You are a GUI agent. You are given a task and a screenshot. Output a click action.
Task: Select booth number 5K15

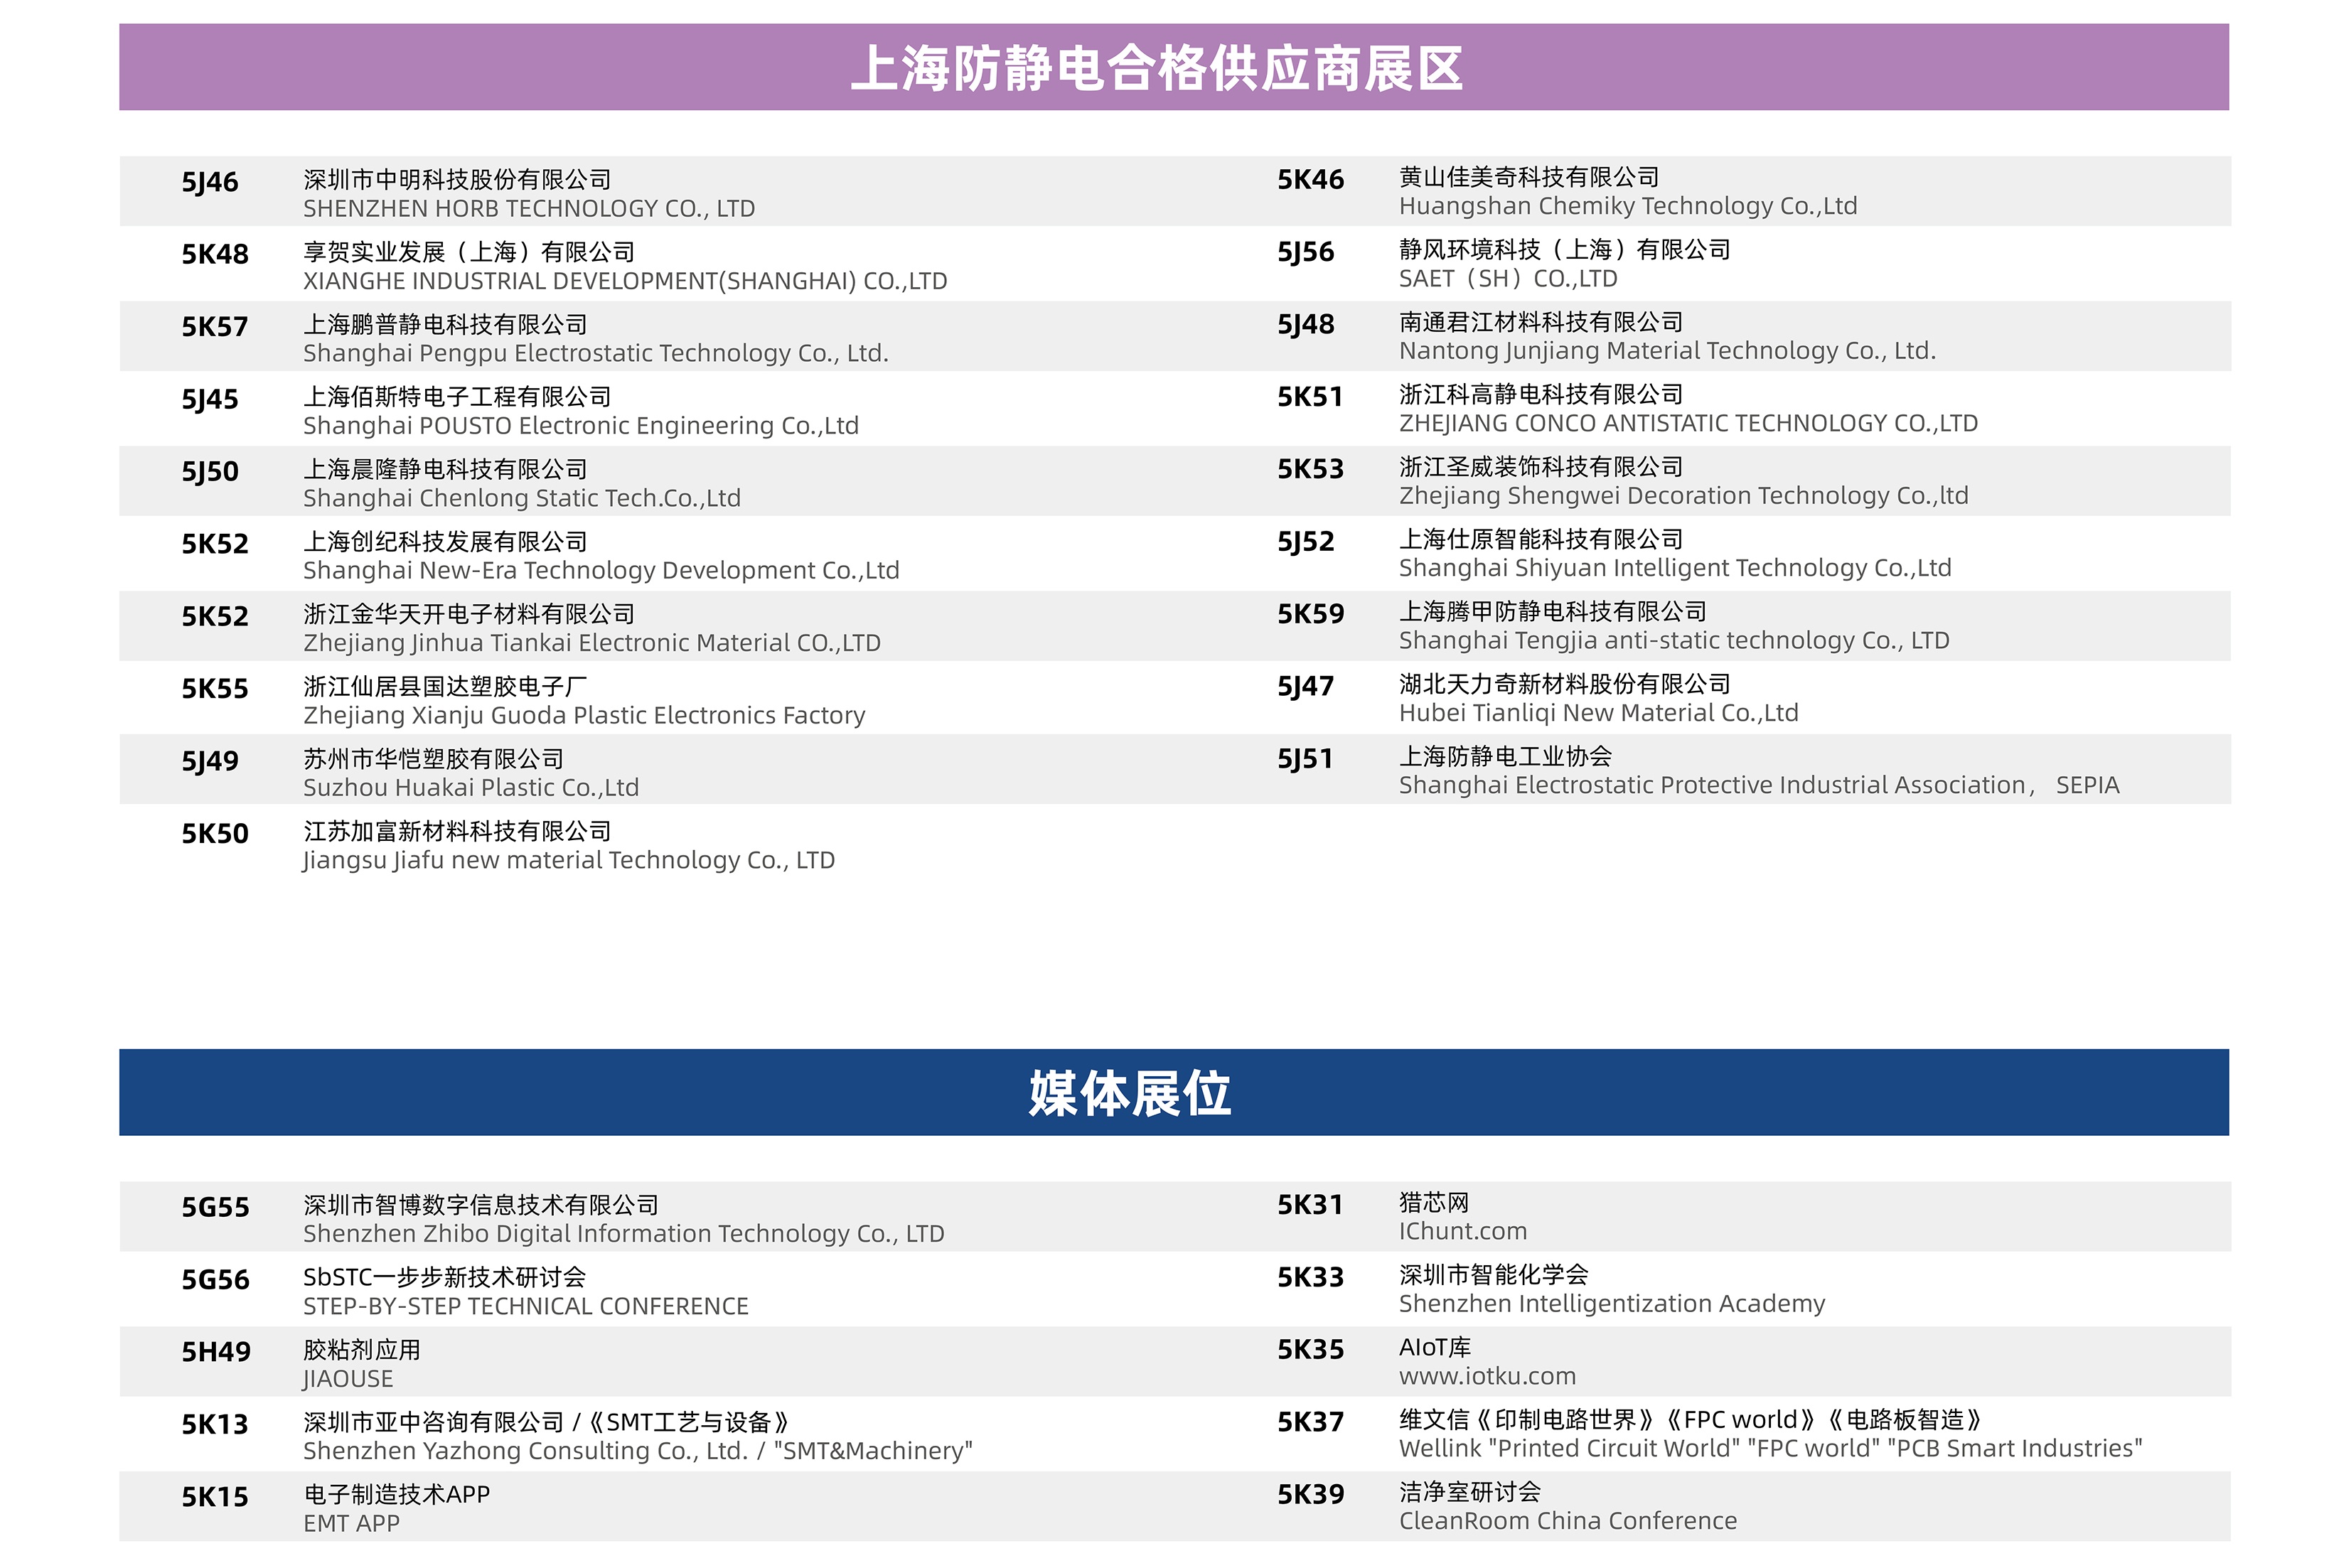click(x=215, y=1498)
